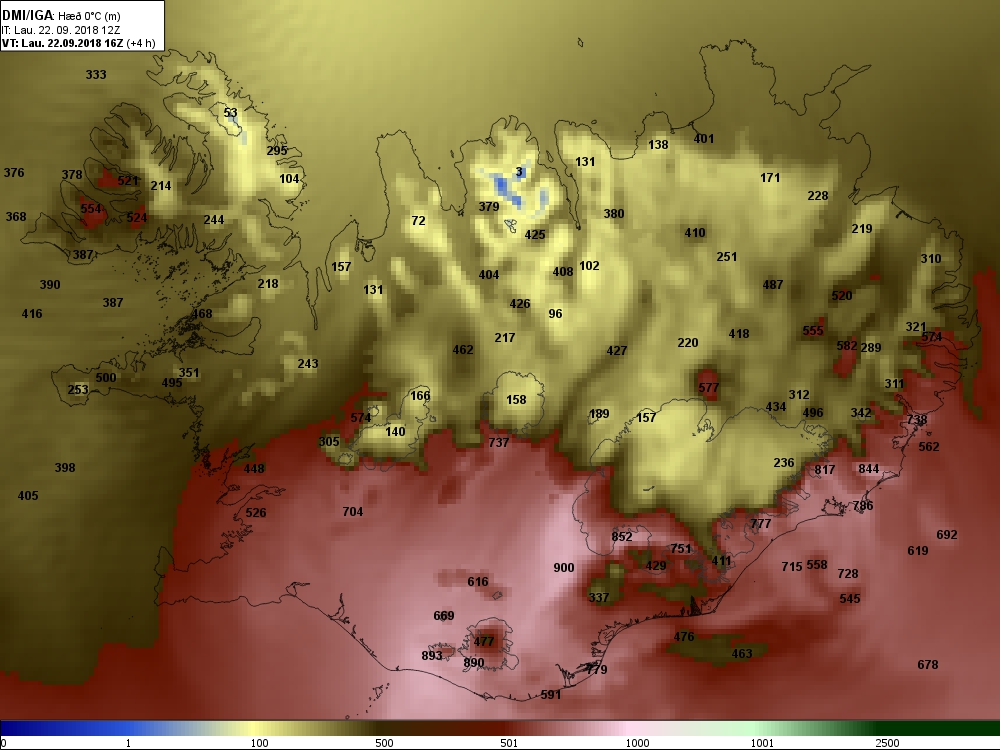1000x750 pixels.
Task: Click the color scale label '100'
Action: pos(259,743)
